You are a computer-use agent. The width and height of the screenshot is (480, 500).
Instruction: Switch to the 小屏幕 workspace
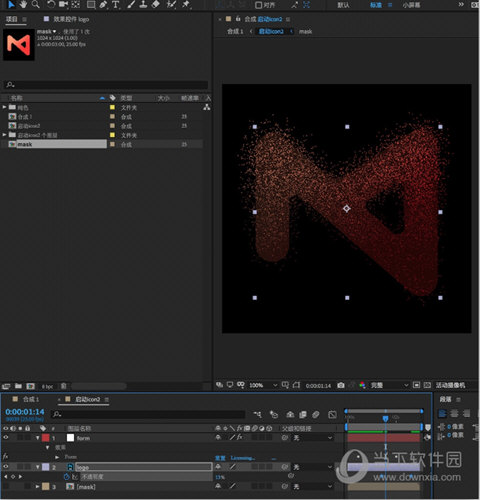tap(411, 5)
